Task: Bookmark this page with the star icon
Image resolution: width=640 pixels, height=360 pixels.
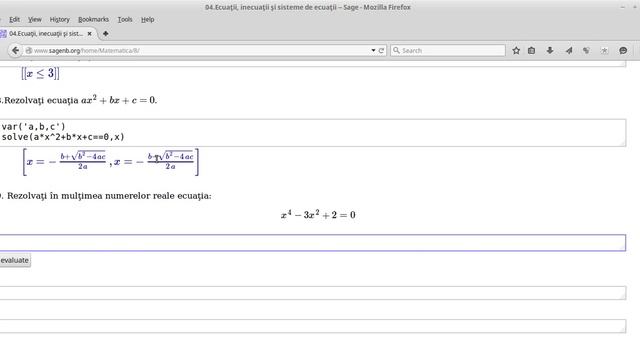Action: point(516,51)
